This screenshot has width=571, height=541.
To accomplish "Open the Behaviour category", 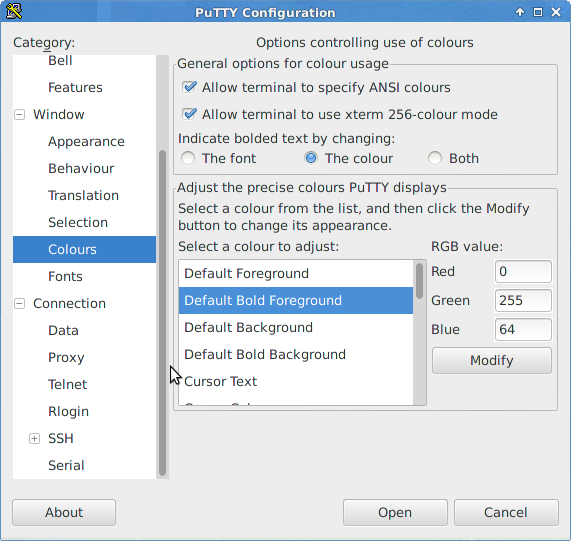I will coord(81,168).
